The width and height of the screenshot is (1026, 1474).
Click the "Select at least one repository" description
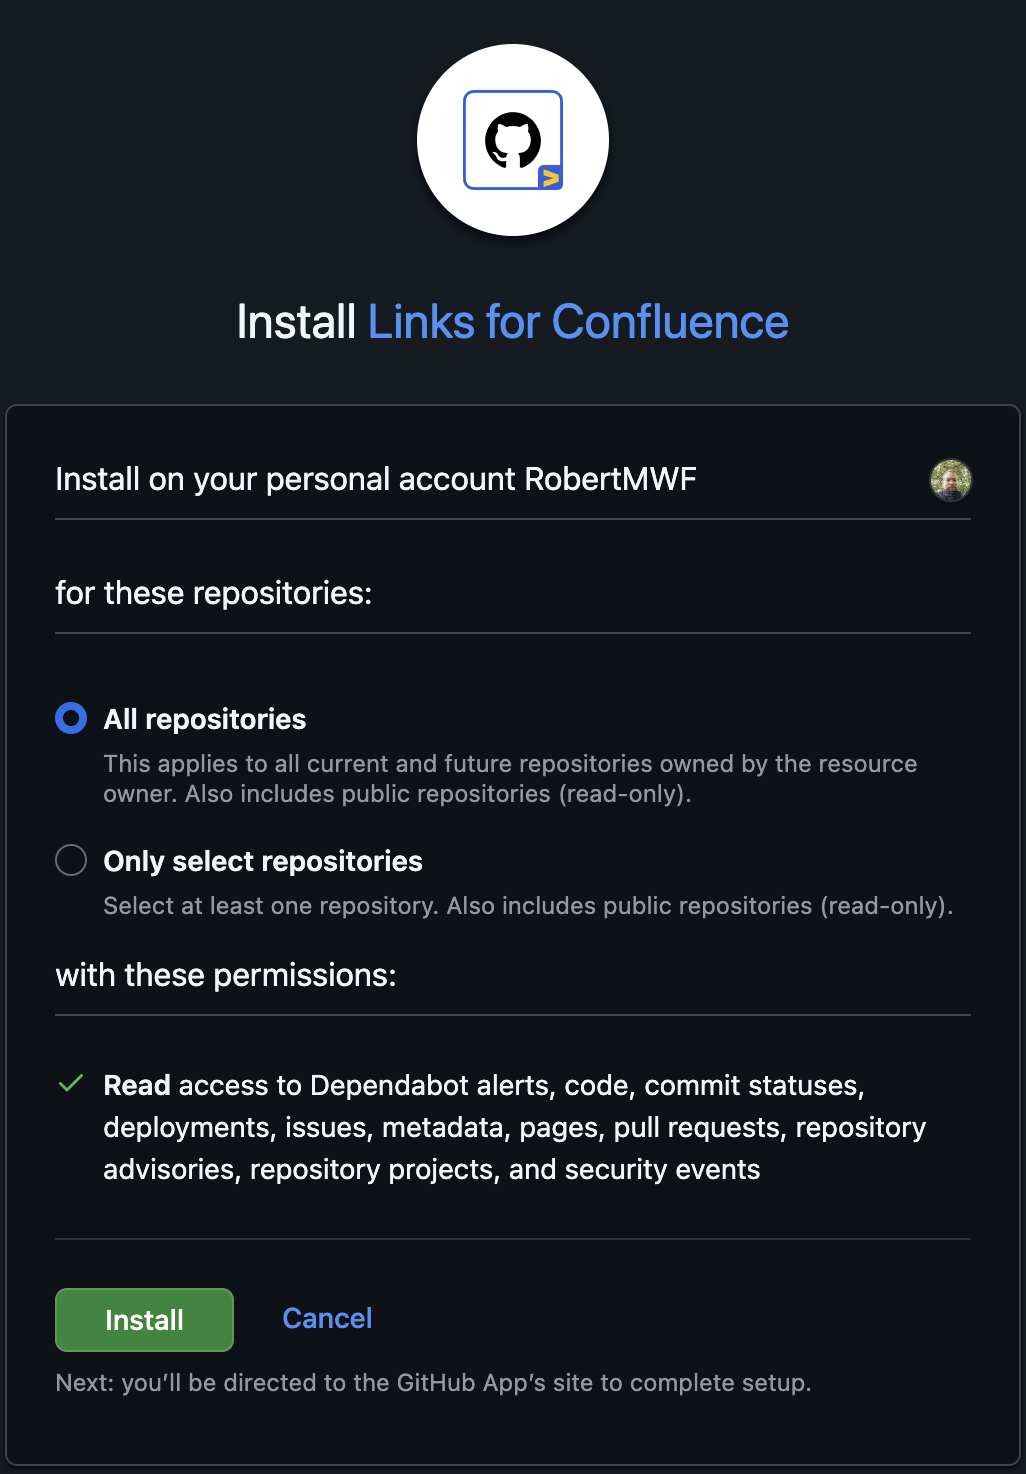click(x=528, y=906)
